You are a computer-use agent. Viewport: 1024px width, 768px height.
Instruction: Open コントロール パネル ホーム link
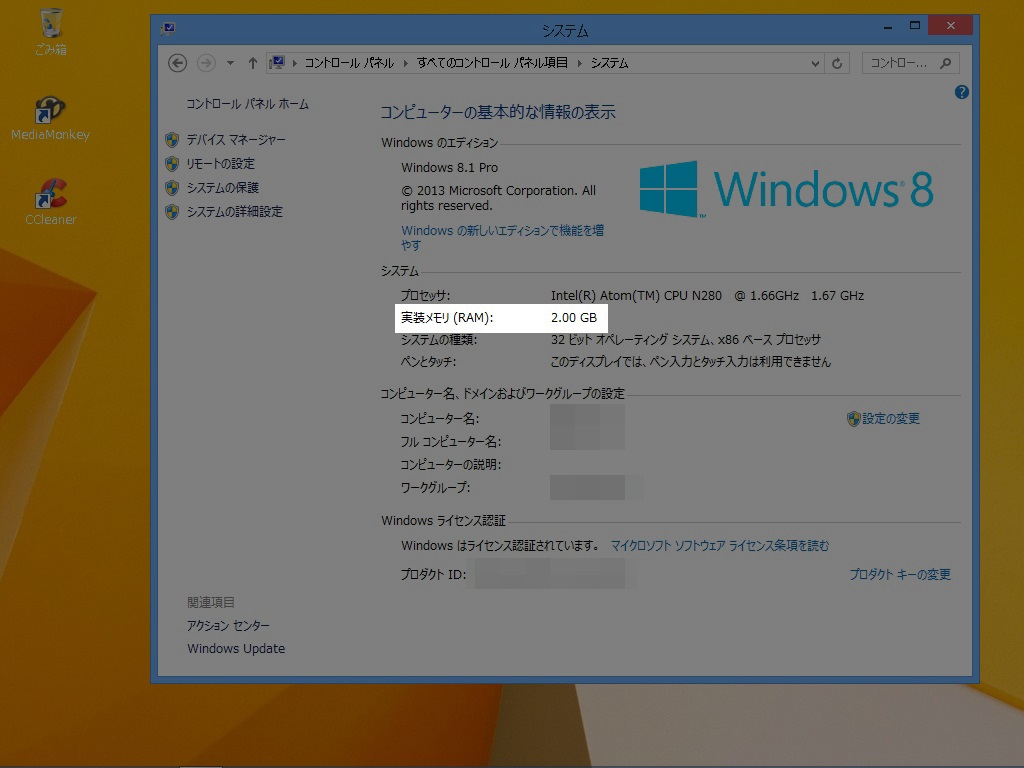(x=248, y=104)
